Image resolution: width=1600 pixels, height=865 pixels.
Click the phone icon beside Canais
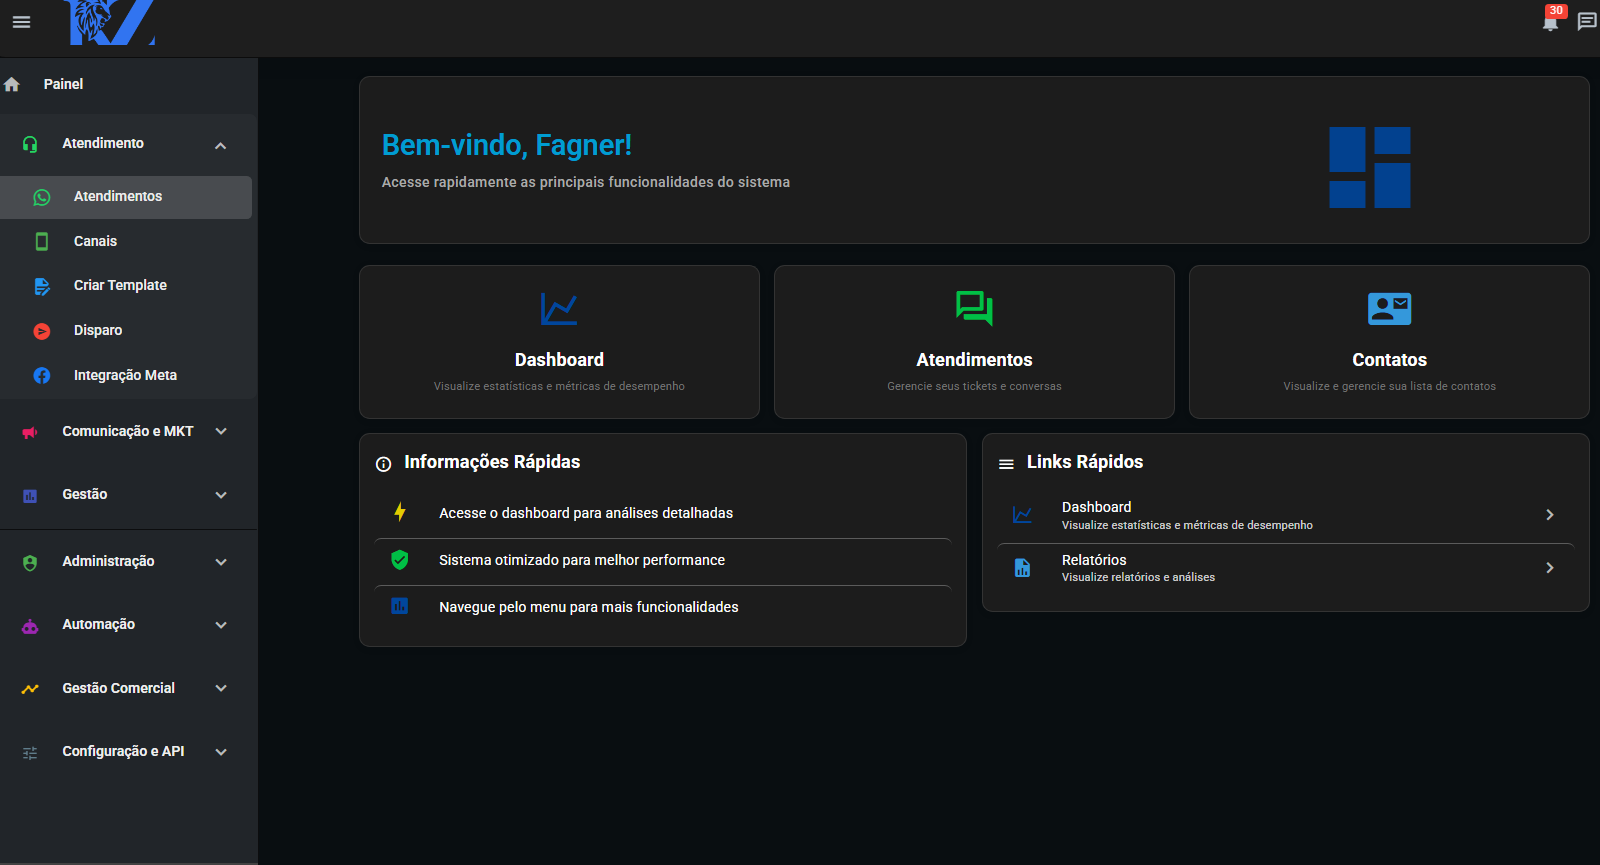coord(42,241)
